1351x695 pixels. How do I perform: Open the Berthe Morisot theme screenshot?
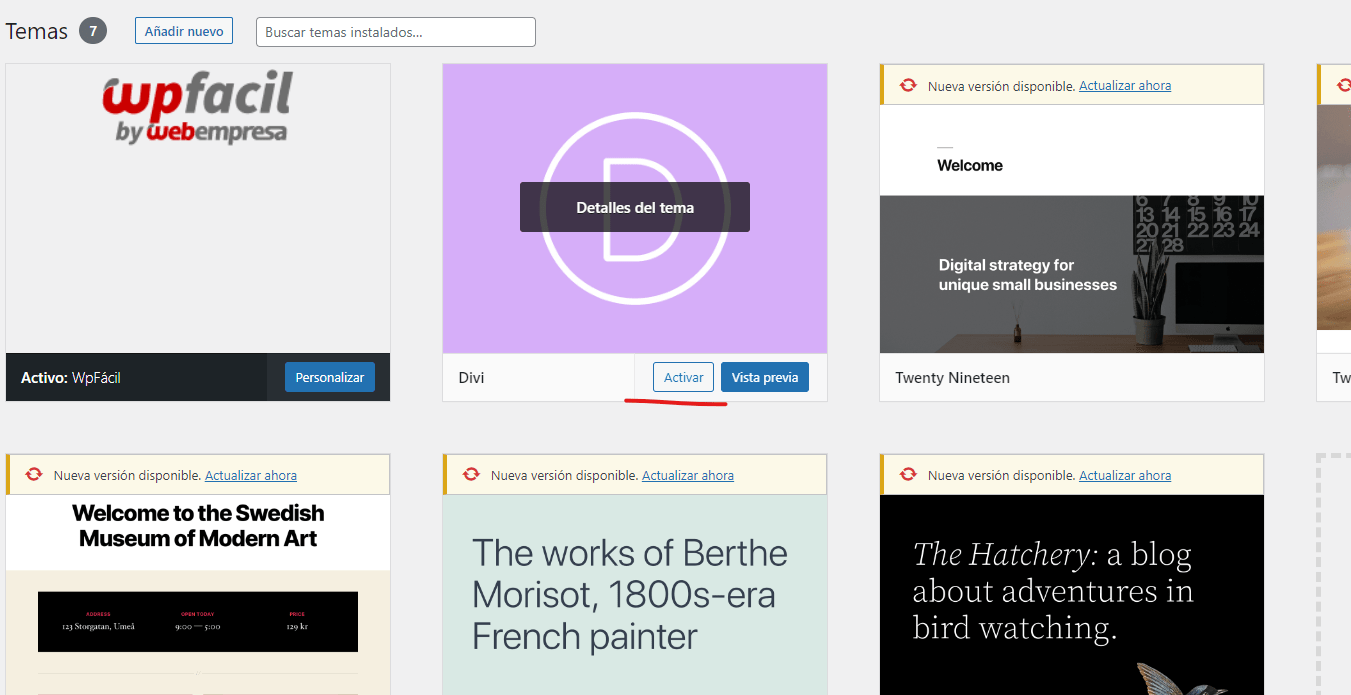(x=635, y=594)
